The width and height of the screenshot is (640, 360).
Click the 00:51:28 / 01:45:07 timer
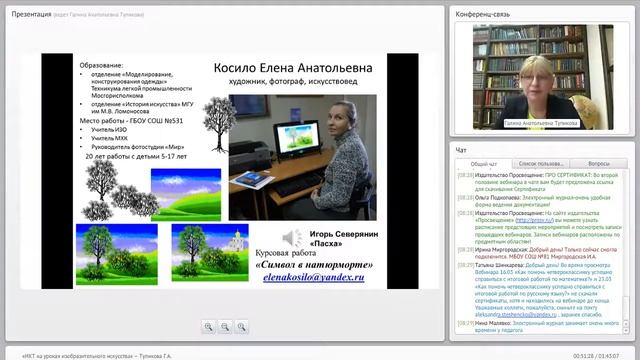[596, 356]
